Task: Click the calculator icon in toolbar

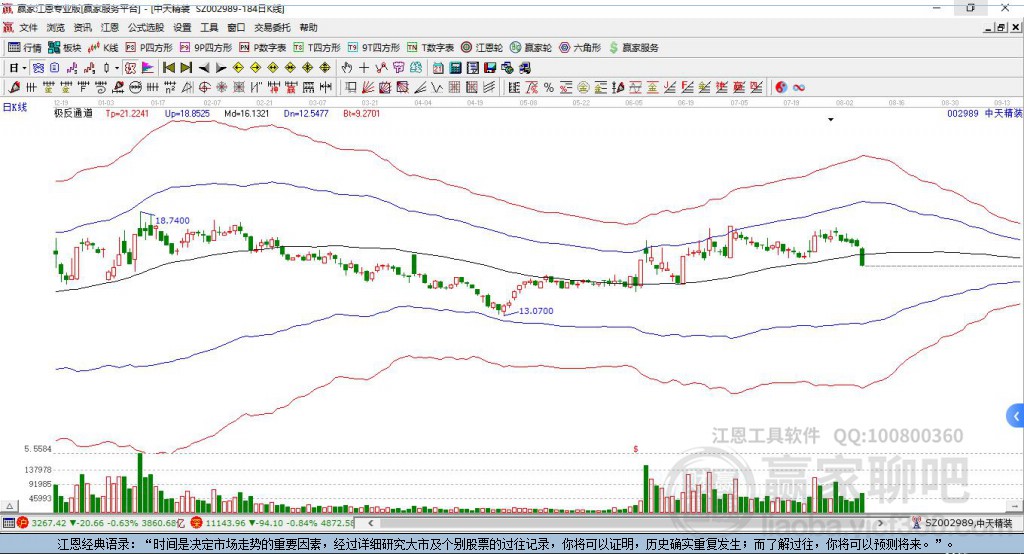Action: [455, 68]
